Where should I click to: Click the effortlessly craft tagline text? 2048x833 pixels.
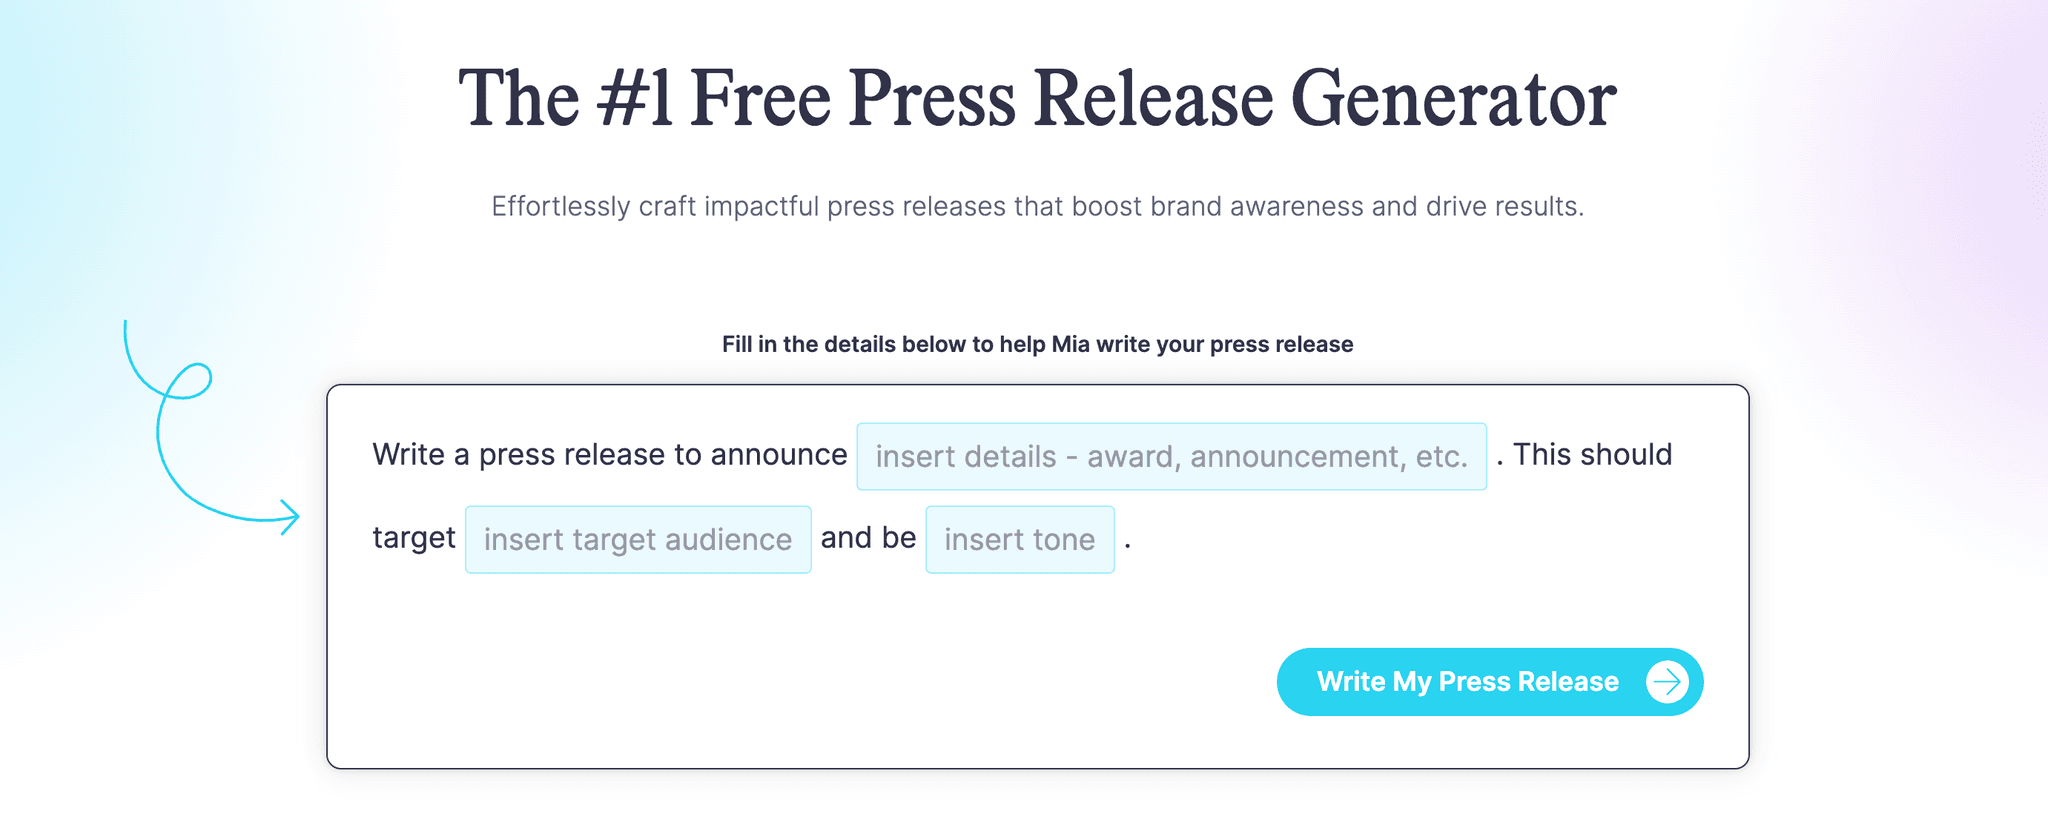1037,206
